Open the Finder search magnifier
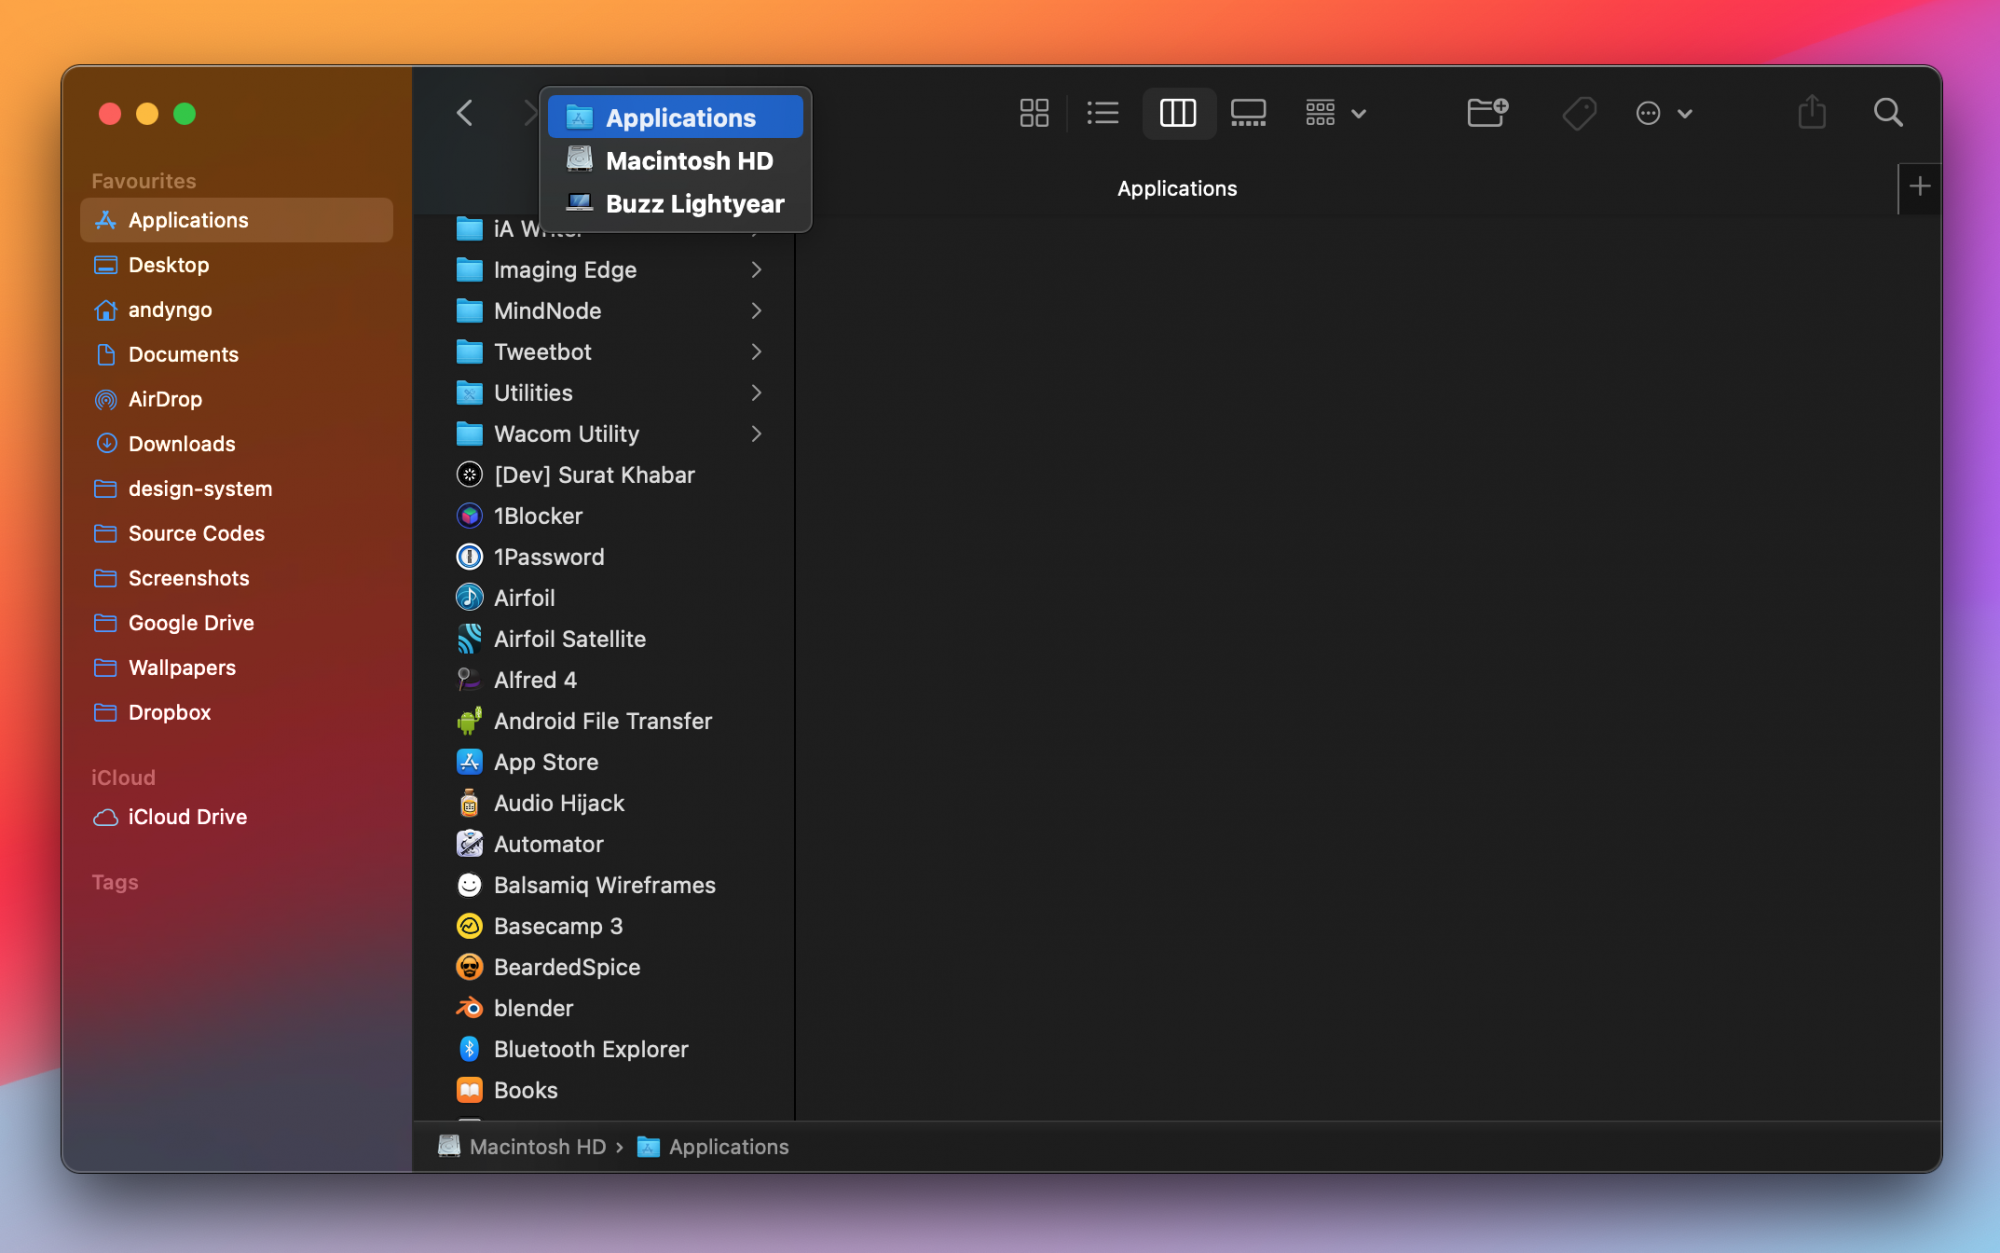Image resolution: width=2000 pixels, height=1253 pixels. pos(1888,113)
